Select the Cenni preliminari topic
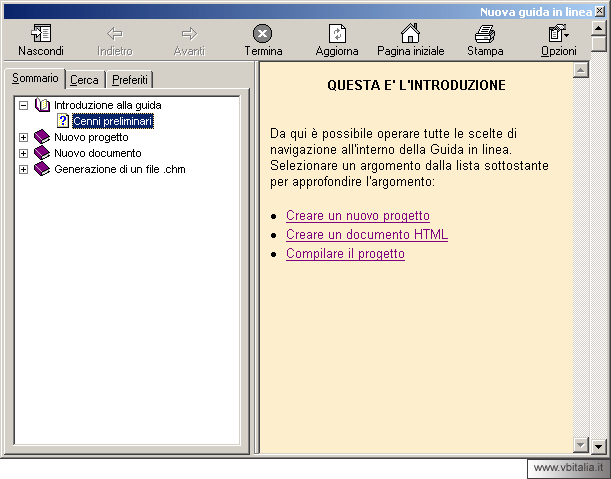The height and width of the screenshot is (479, 611). click(x=113, y=121)
